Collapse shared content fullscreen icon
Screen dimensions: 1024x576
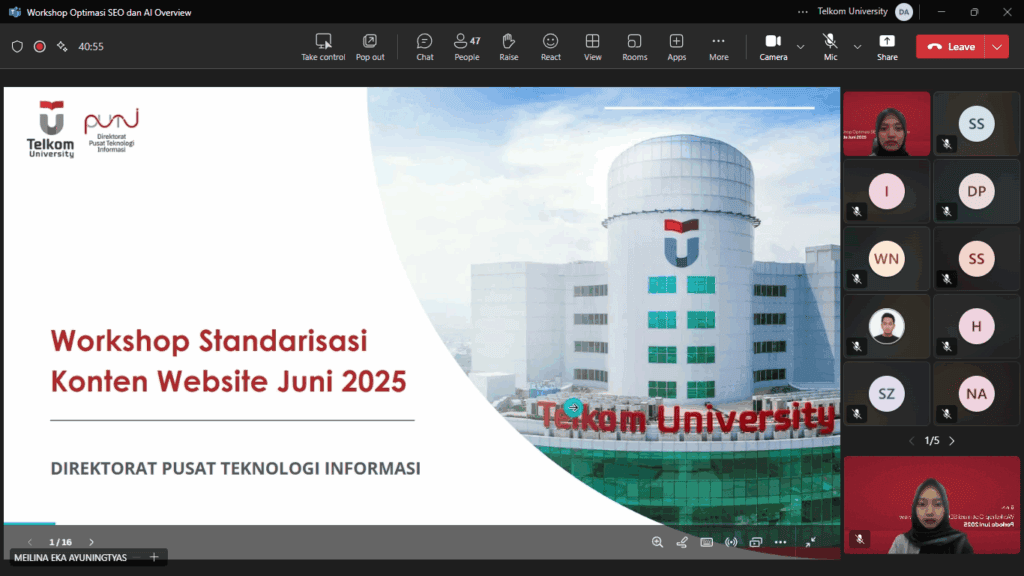click(x=810, y=542)
